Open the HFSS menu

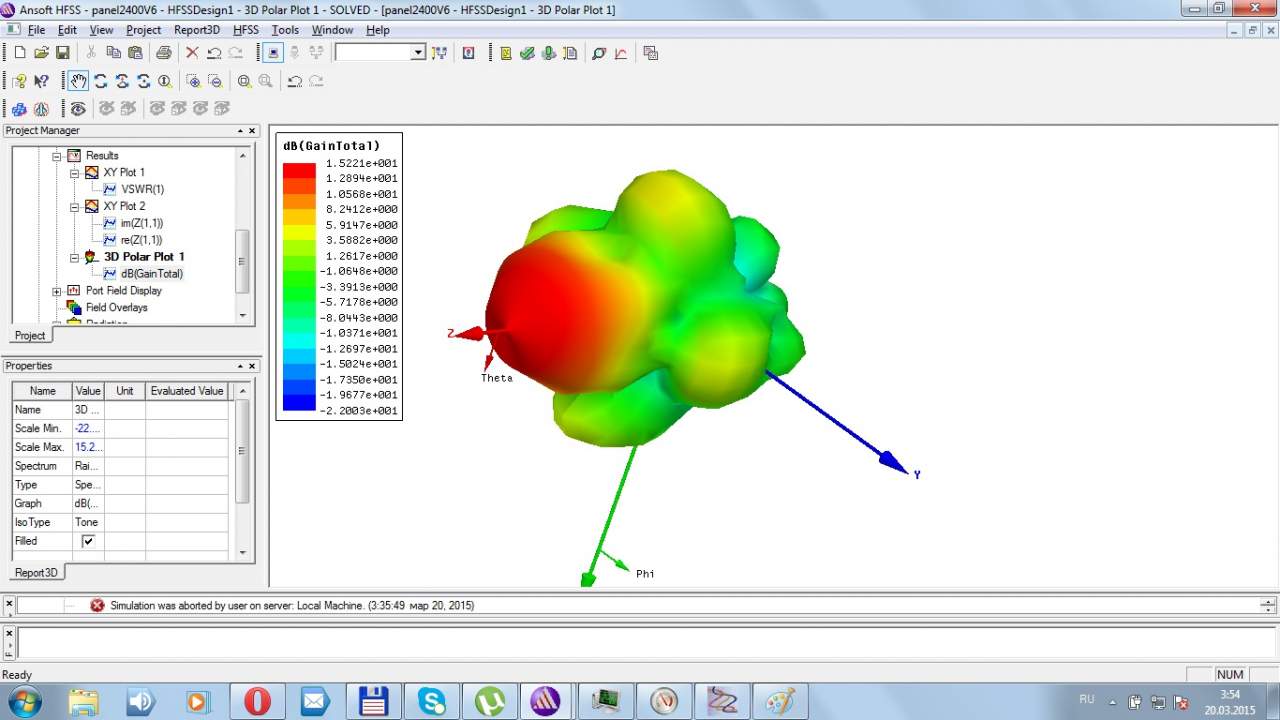coord(245,30)
